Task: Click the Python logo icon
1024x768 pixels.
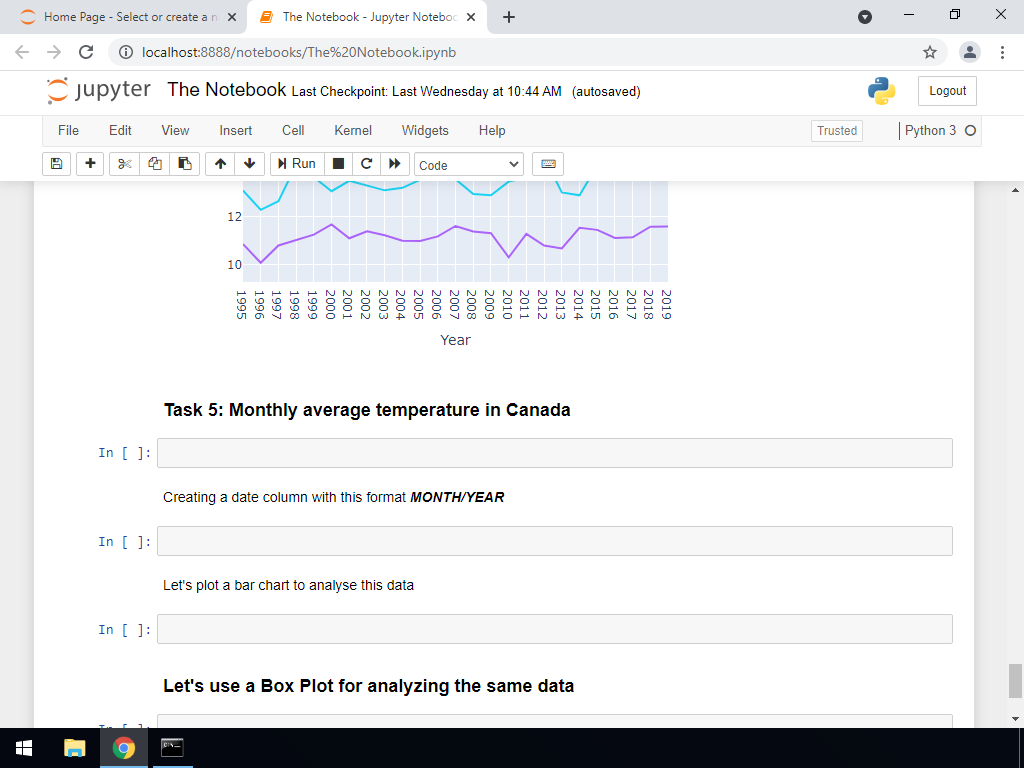Action: coord(881,91)
